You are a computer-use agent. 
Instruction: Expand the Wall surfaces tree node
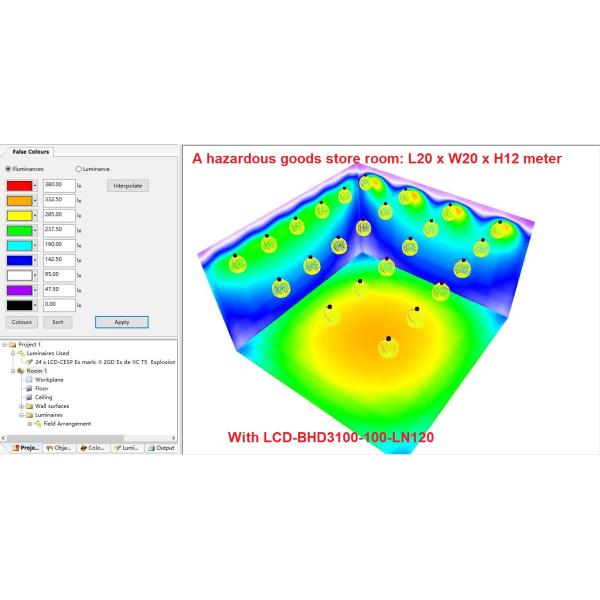20,406
